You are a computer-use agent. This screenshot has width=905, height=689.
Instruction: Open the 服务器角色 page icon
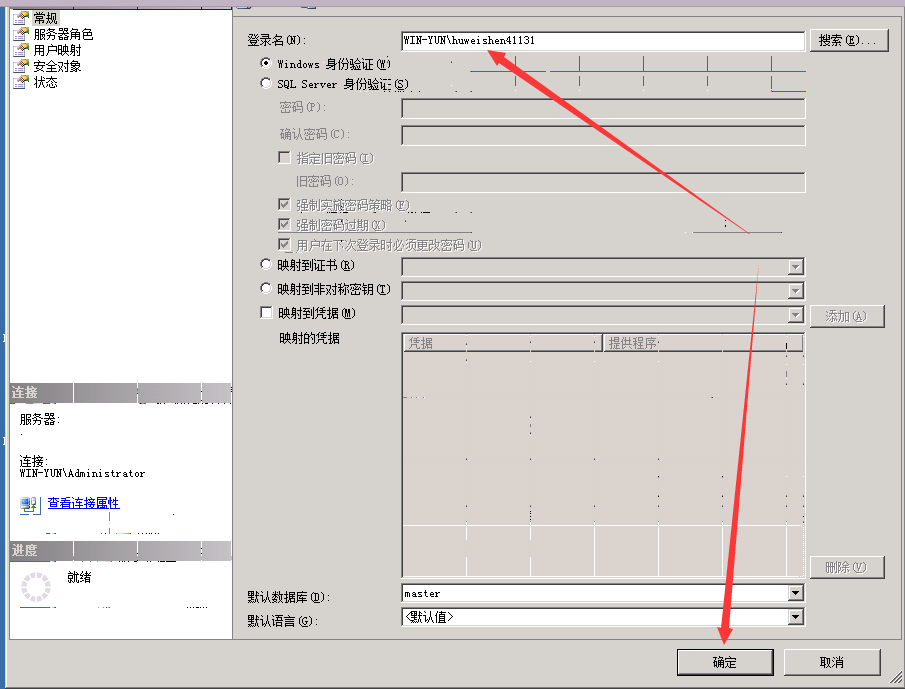(21, 34)
